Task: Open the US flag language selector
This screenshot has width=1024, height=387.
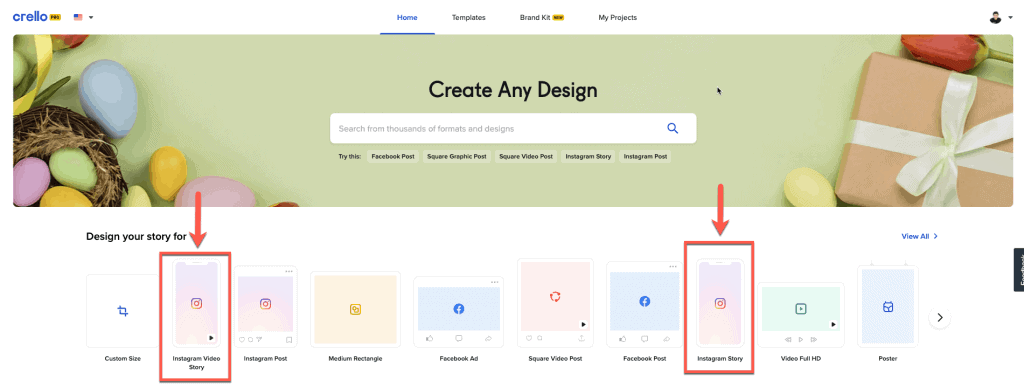Action: click(83, 17)
